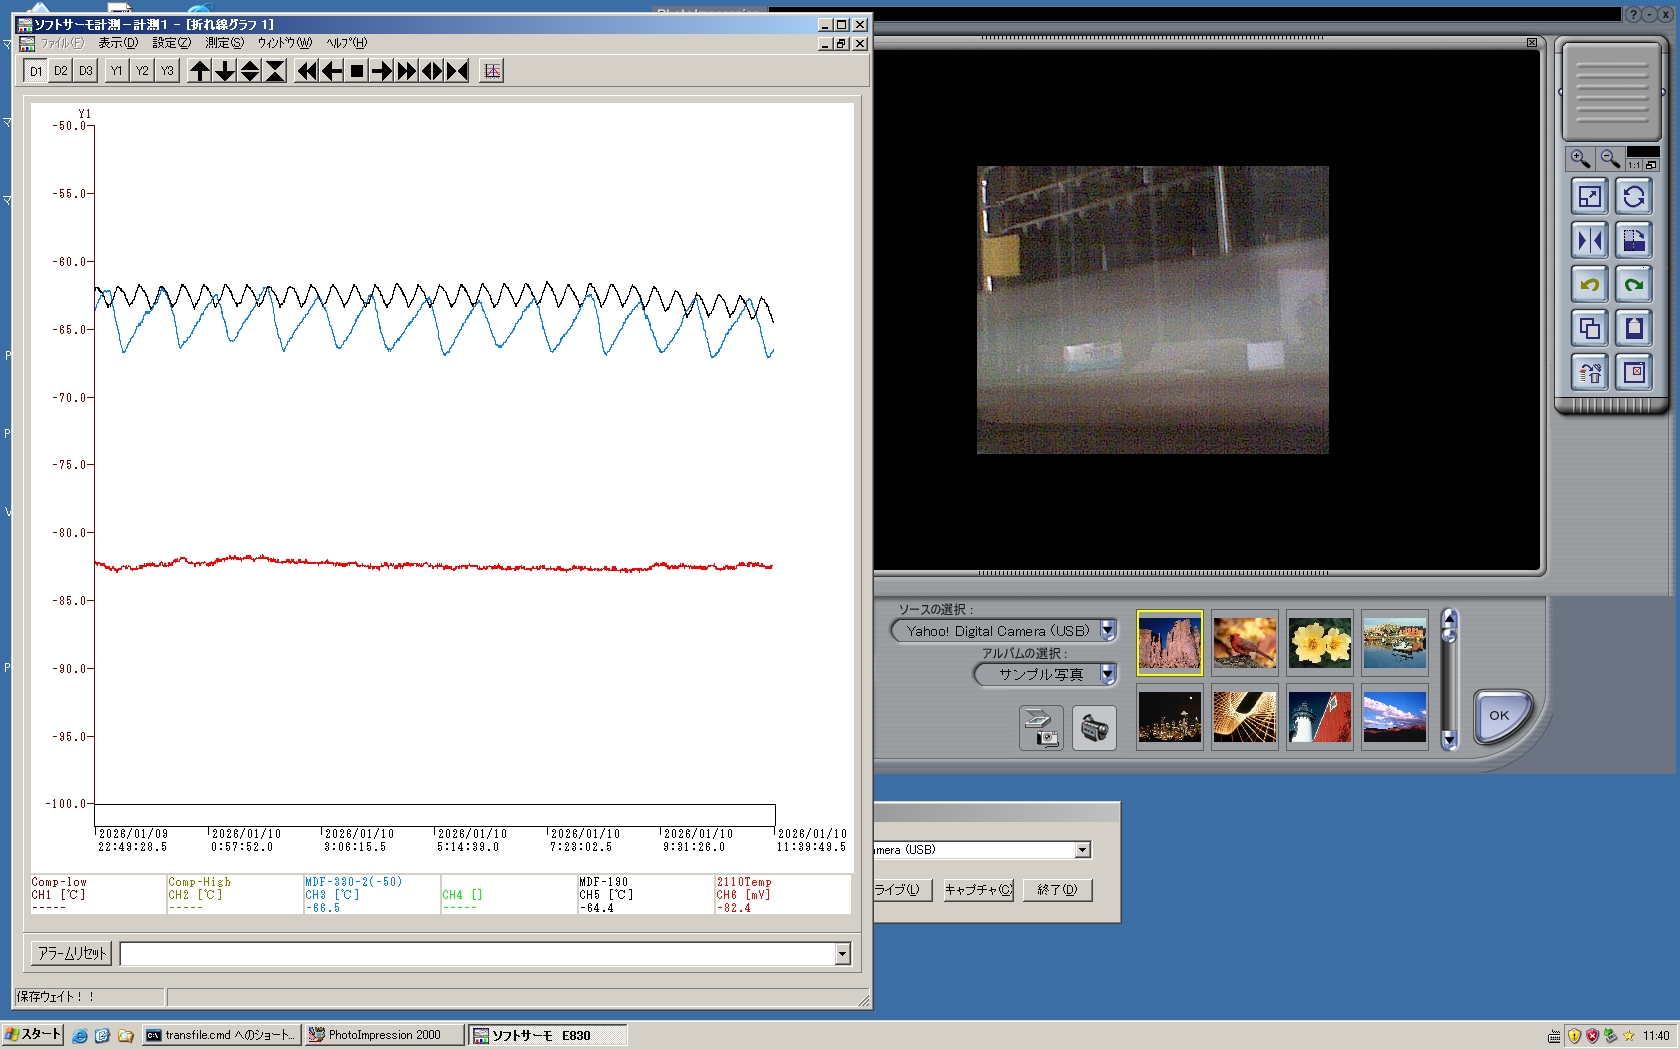Click the キャプチャ(C) capture button
1680x1050 pixels.
[x=979, y=890]
